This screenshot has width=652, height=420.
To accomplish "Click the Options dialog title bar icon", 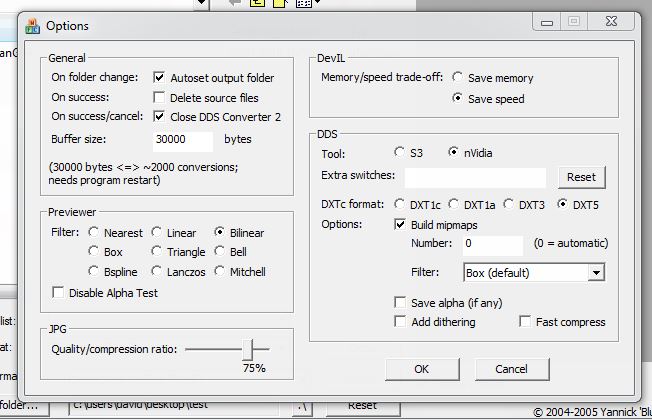I will pyautogui.click(x=33, y=25).
